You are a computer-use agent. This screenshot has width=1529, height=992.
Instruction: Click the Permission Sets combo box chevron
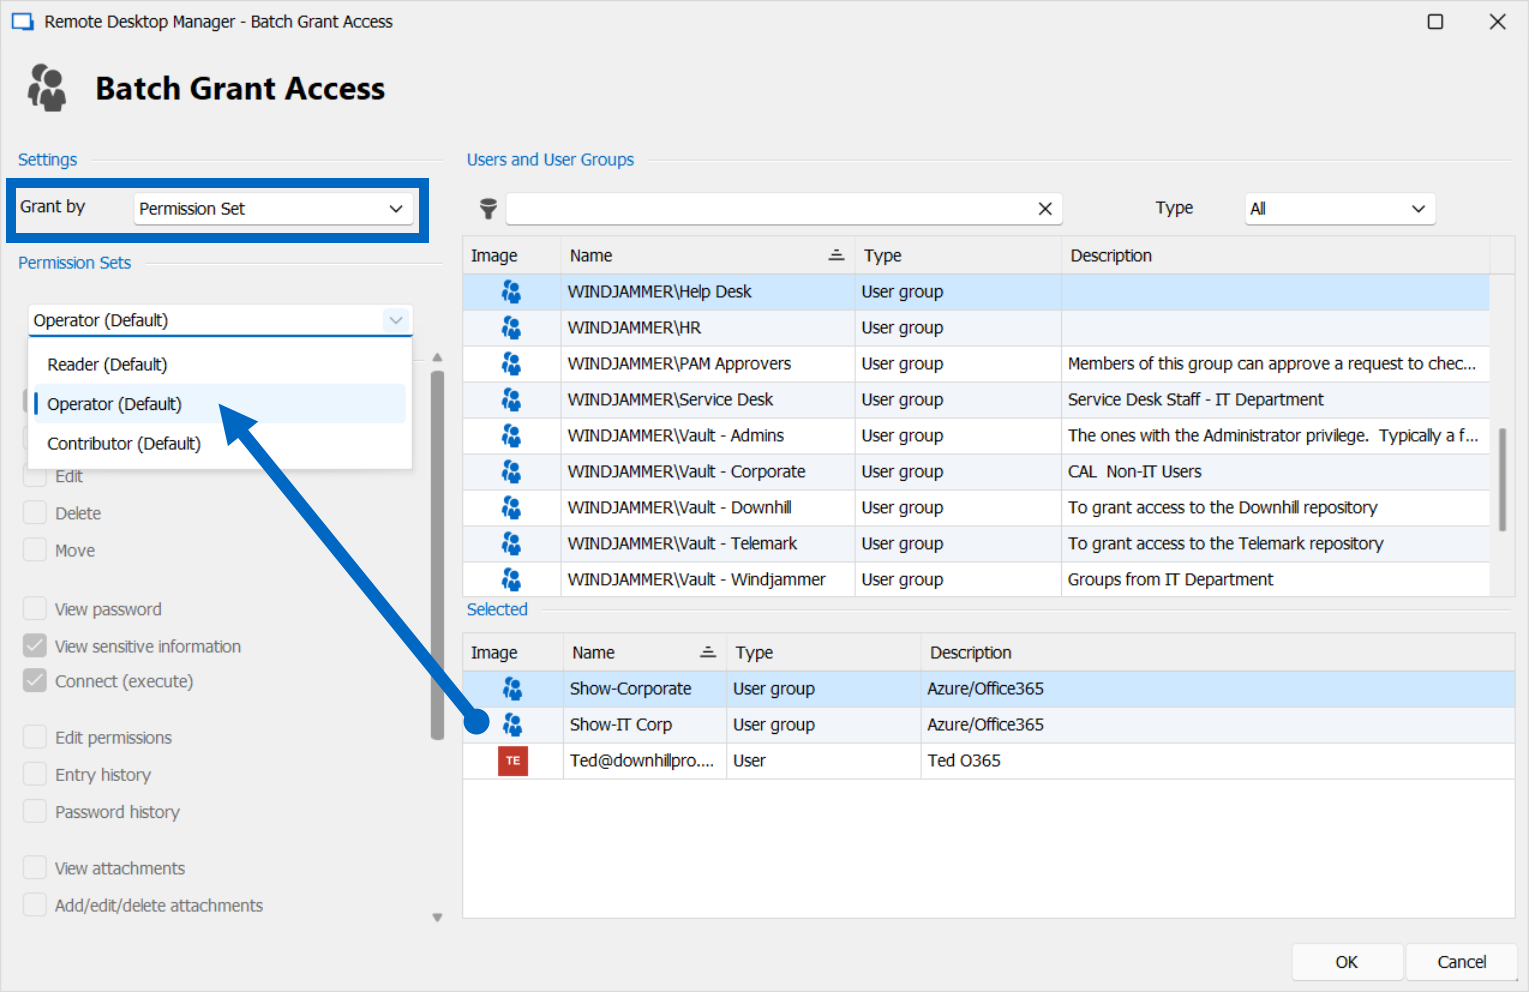tap(396, 320)
